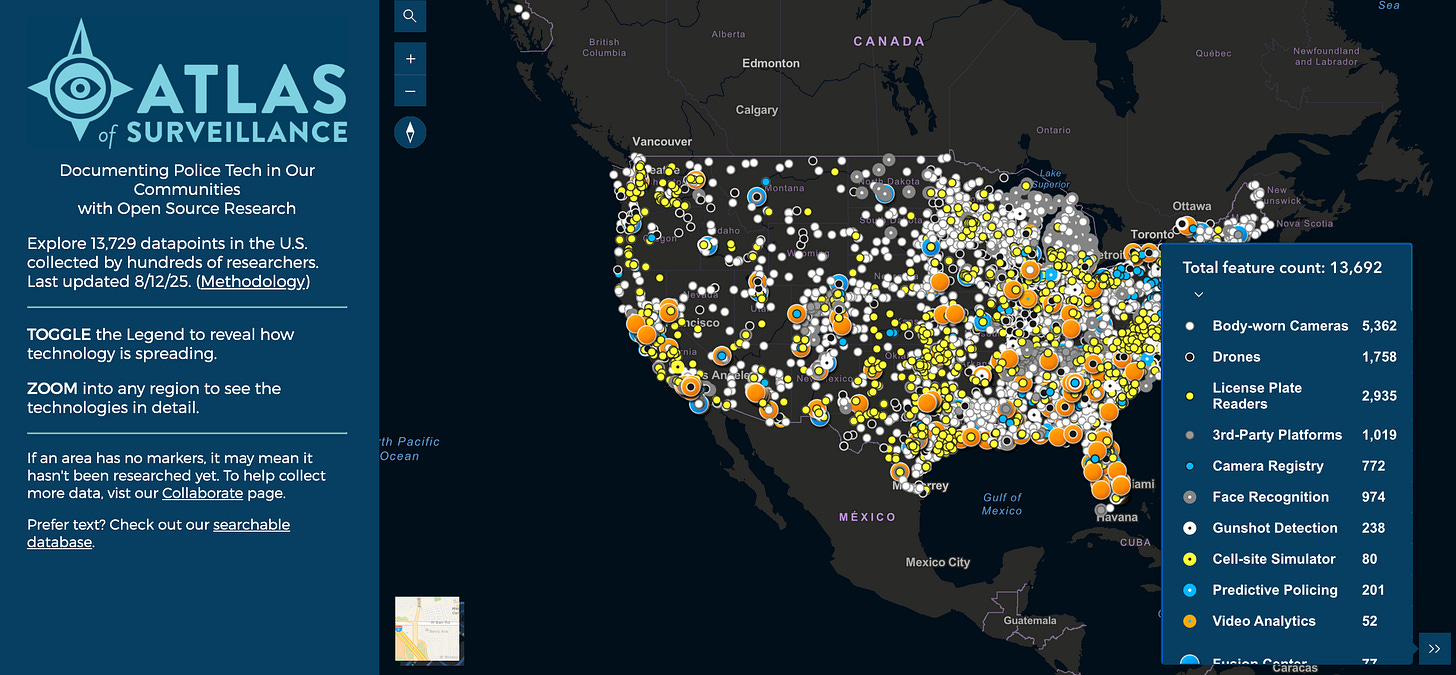
Task: Click the Video Analytics orange ring symbol
Action: (x=1189, y=621)
